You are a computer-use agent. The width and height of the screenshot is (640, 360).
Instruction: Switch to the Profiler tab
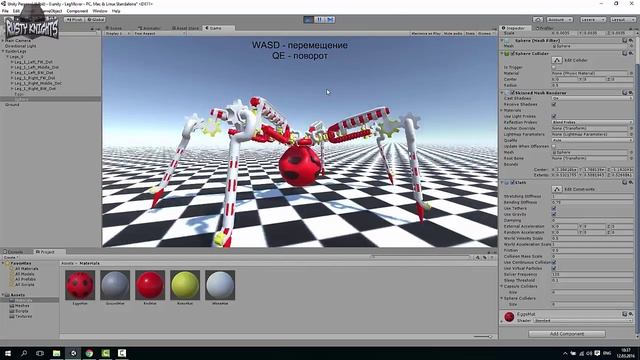(x=545, y=28)
